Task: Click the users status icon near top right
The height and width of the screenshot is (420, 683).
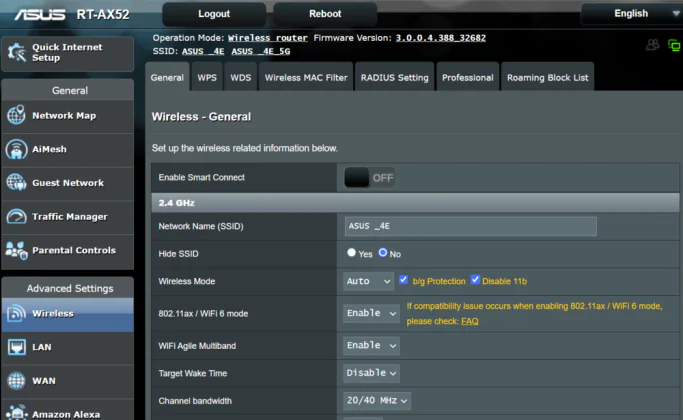Action: pos(652,44)
